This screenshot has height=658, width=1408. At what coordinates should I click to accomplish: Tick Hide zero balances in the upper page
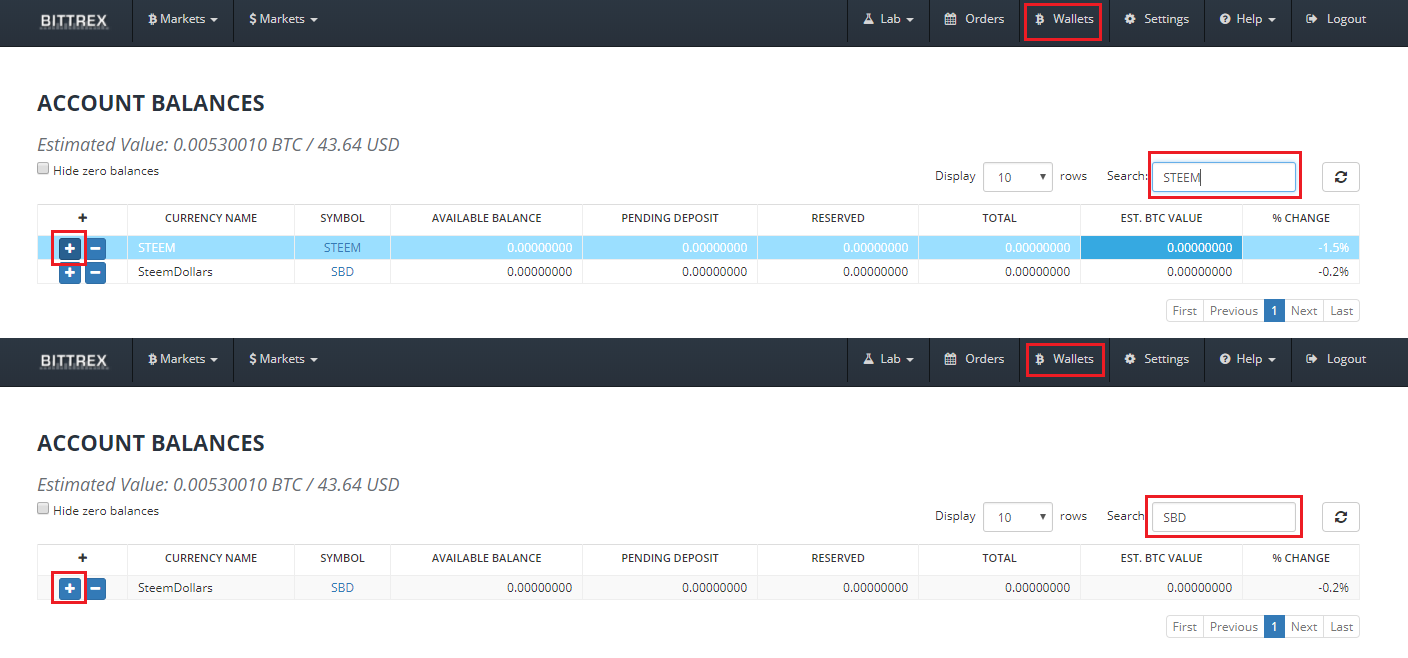(43, 169)
